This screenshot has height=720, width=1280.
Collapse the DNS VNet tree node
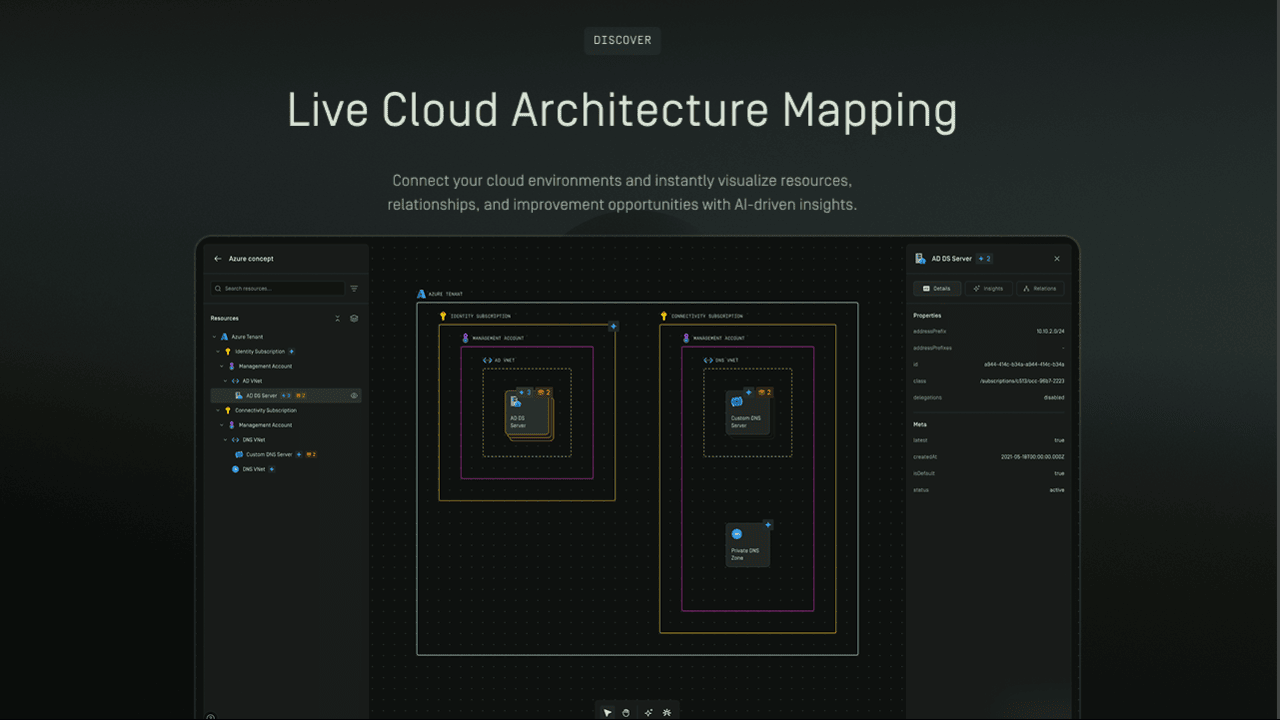click(x=226, y=440)
